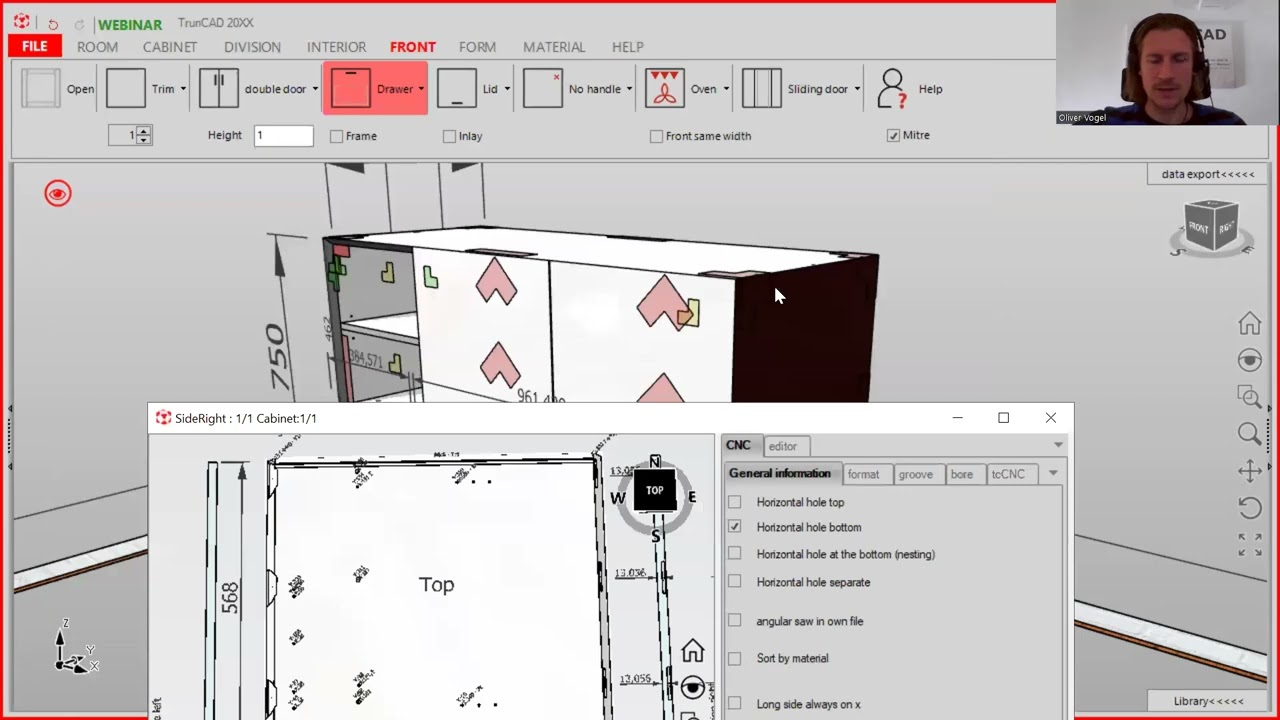Expand the Oven dropdown arrow
Viewport: 1280px width, 720px height.
(726, 89)
